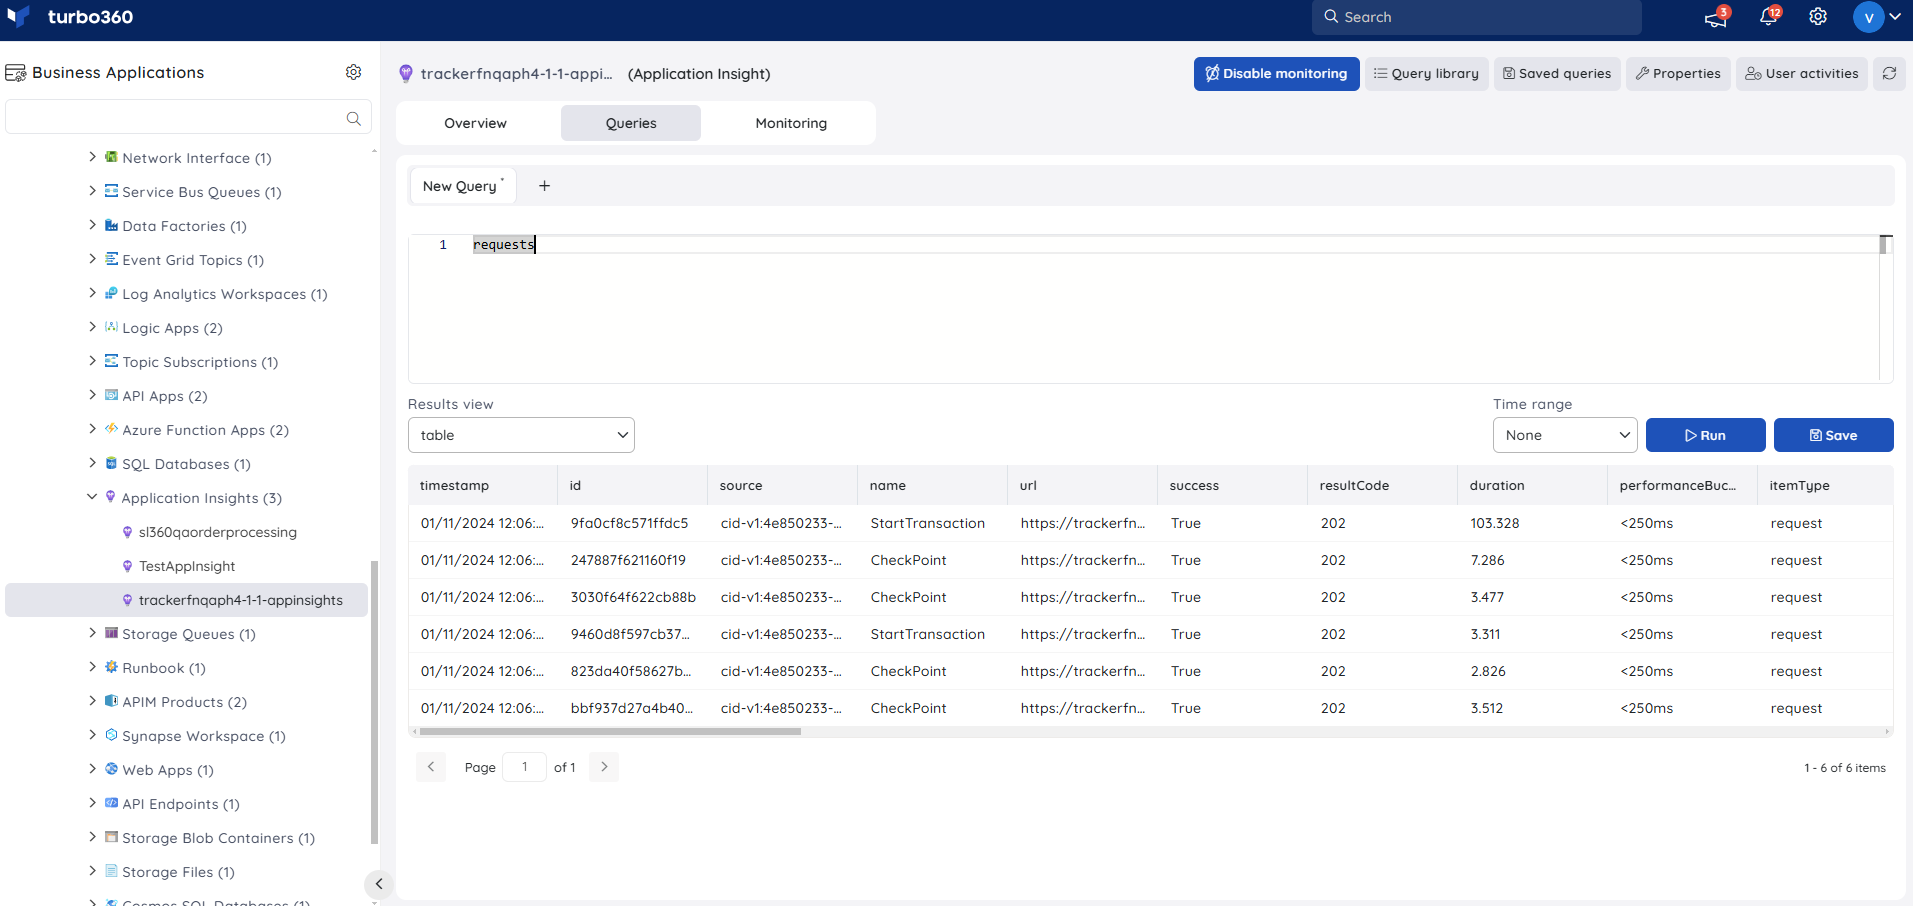Run the query
The image size is (1913, 906).
coord(1705,435)
